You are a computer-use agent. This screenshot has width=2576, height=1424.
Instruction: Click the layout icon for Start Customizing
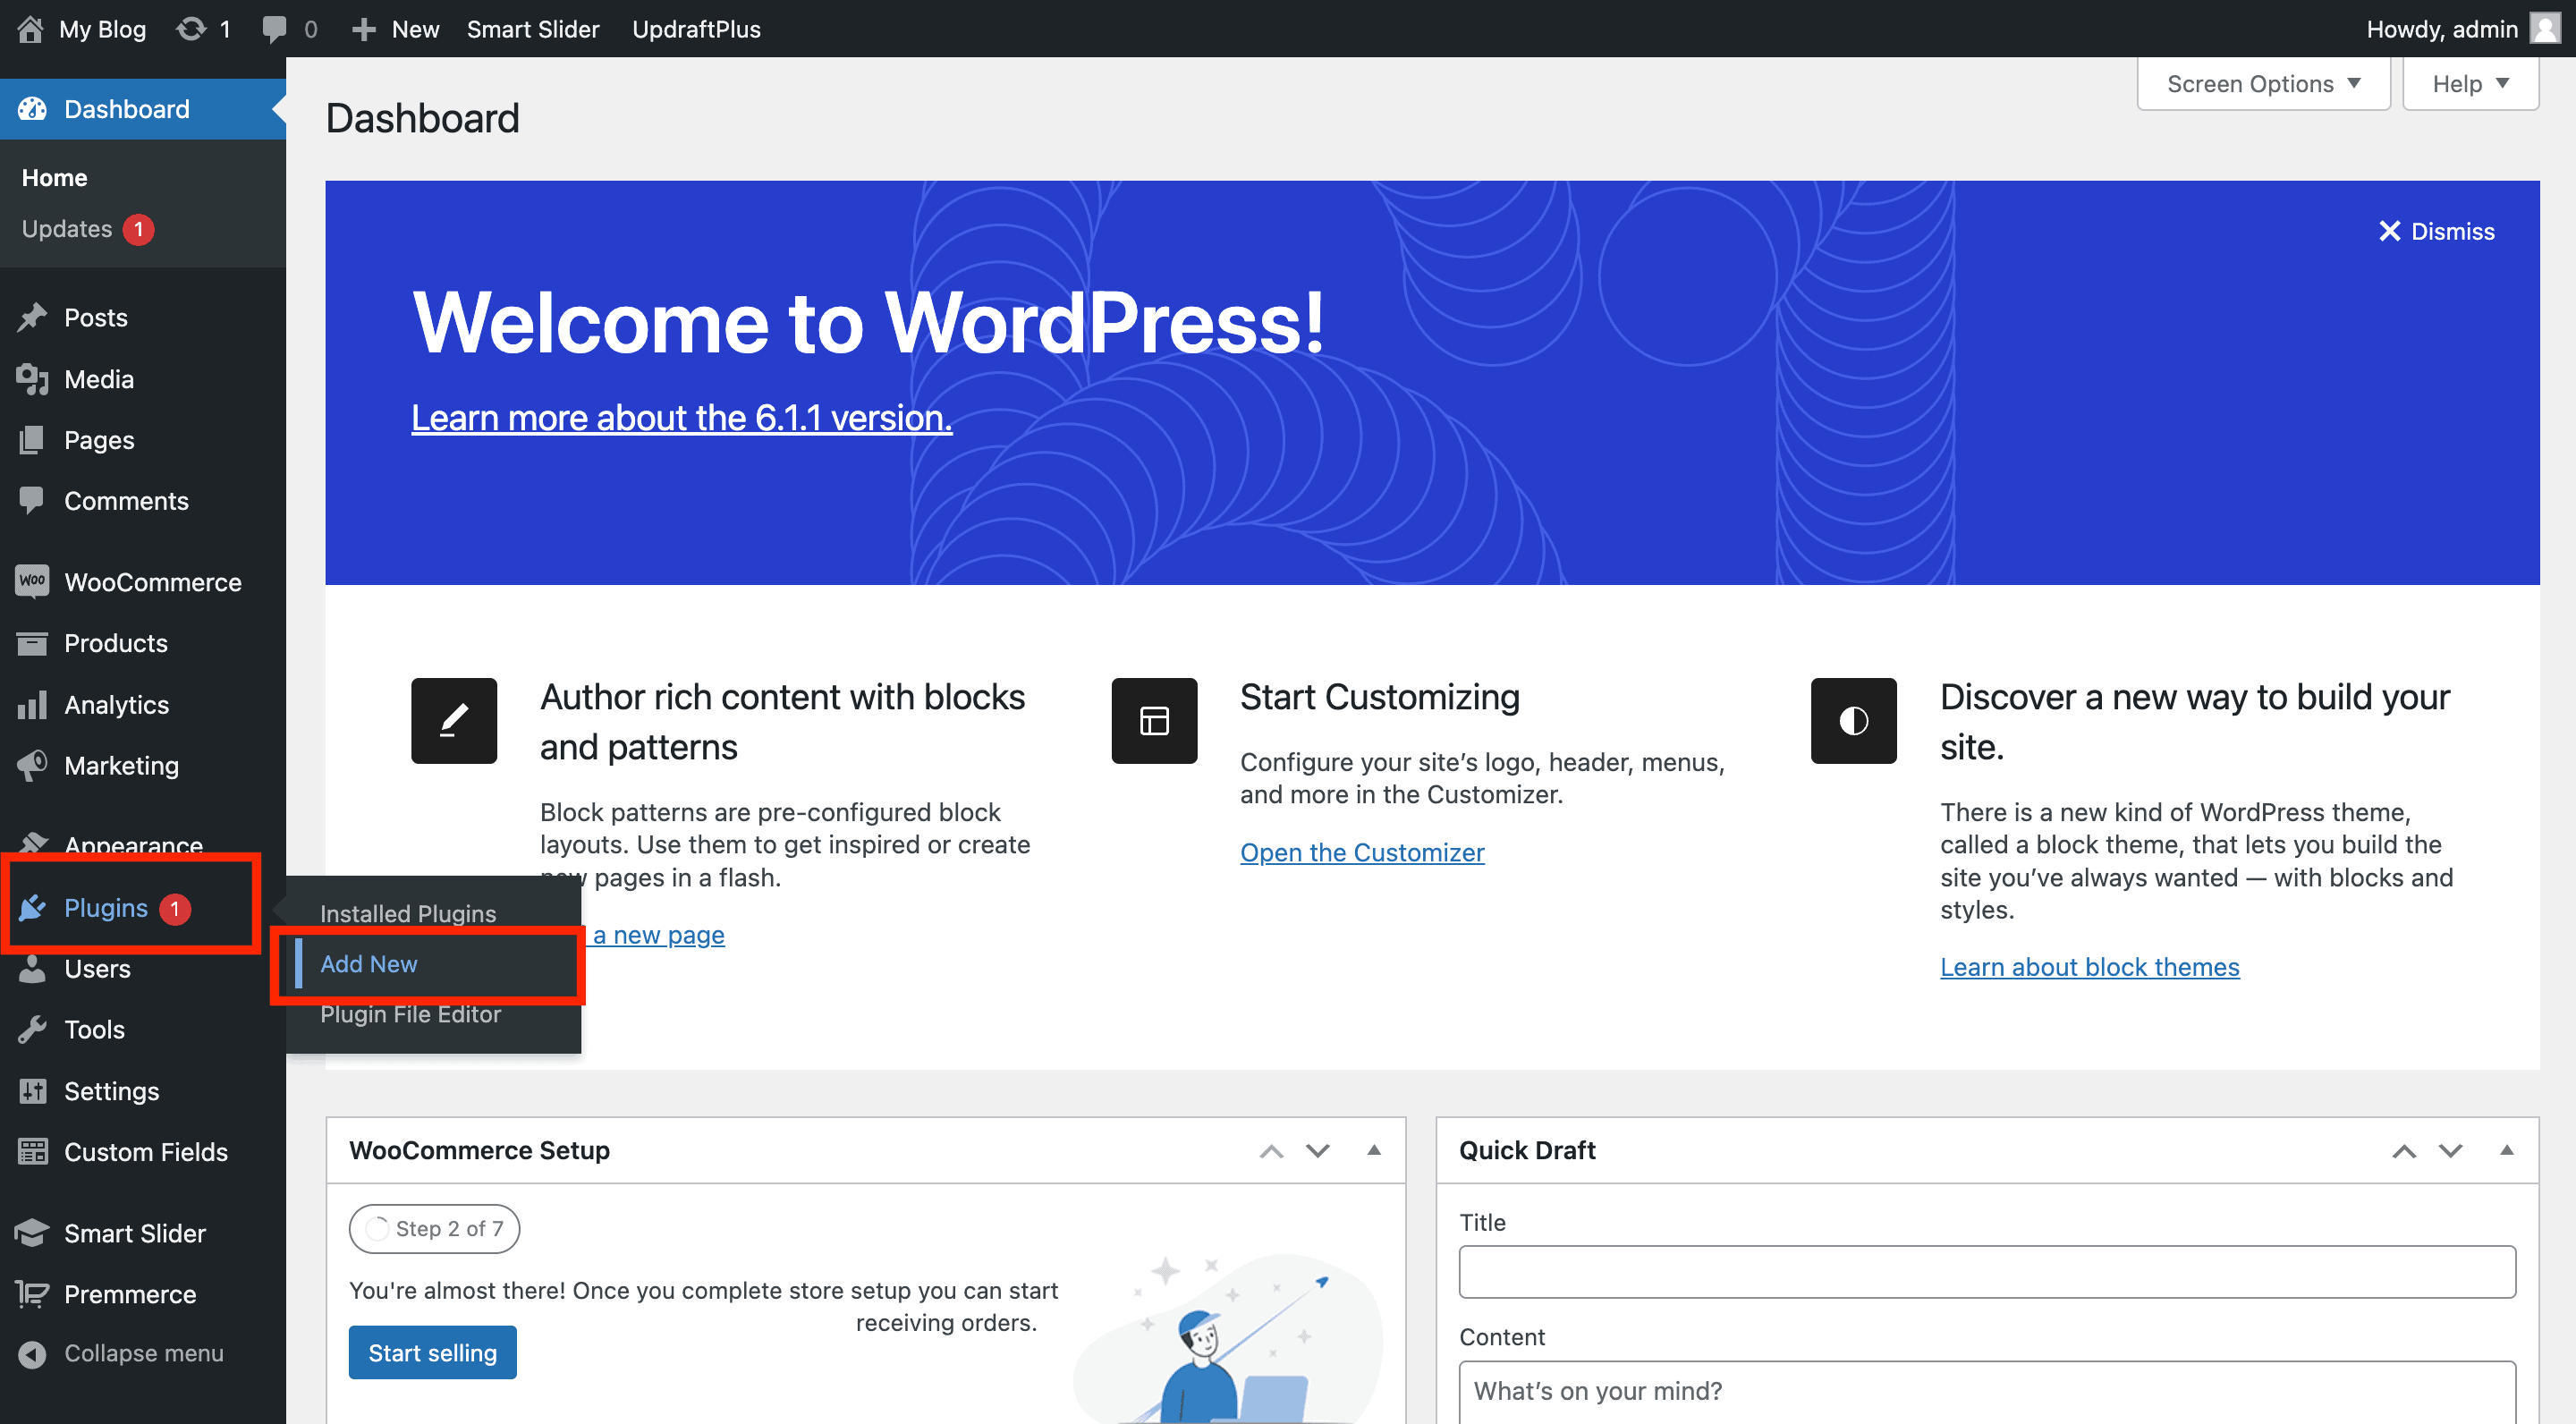pyautogui.click(x=1154, y=721)
